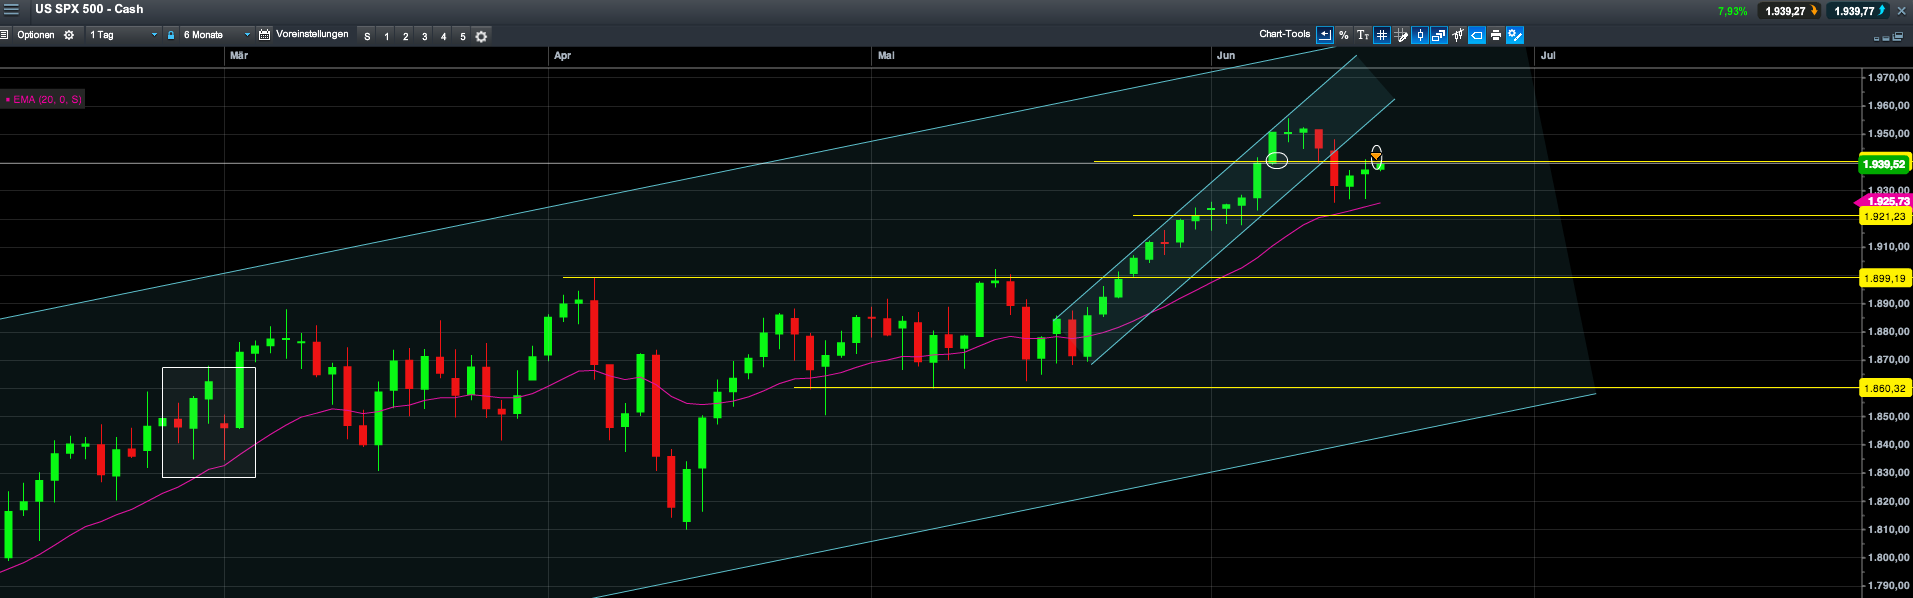Click the 1.880,00 price axis value
The height and width of the screenshot is (598, 1913).
pyautogui.click(x=1889, y=332)
